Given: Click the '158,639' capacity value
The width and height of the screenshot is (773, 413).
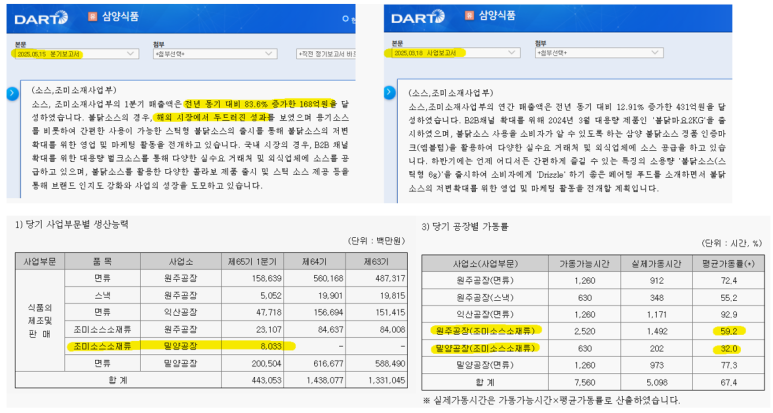Looking at the screenshot, I should pos(266,278).
